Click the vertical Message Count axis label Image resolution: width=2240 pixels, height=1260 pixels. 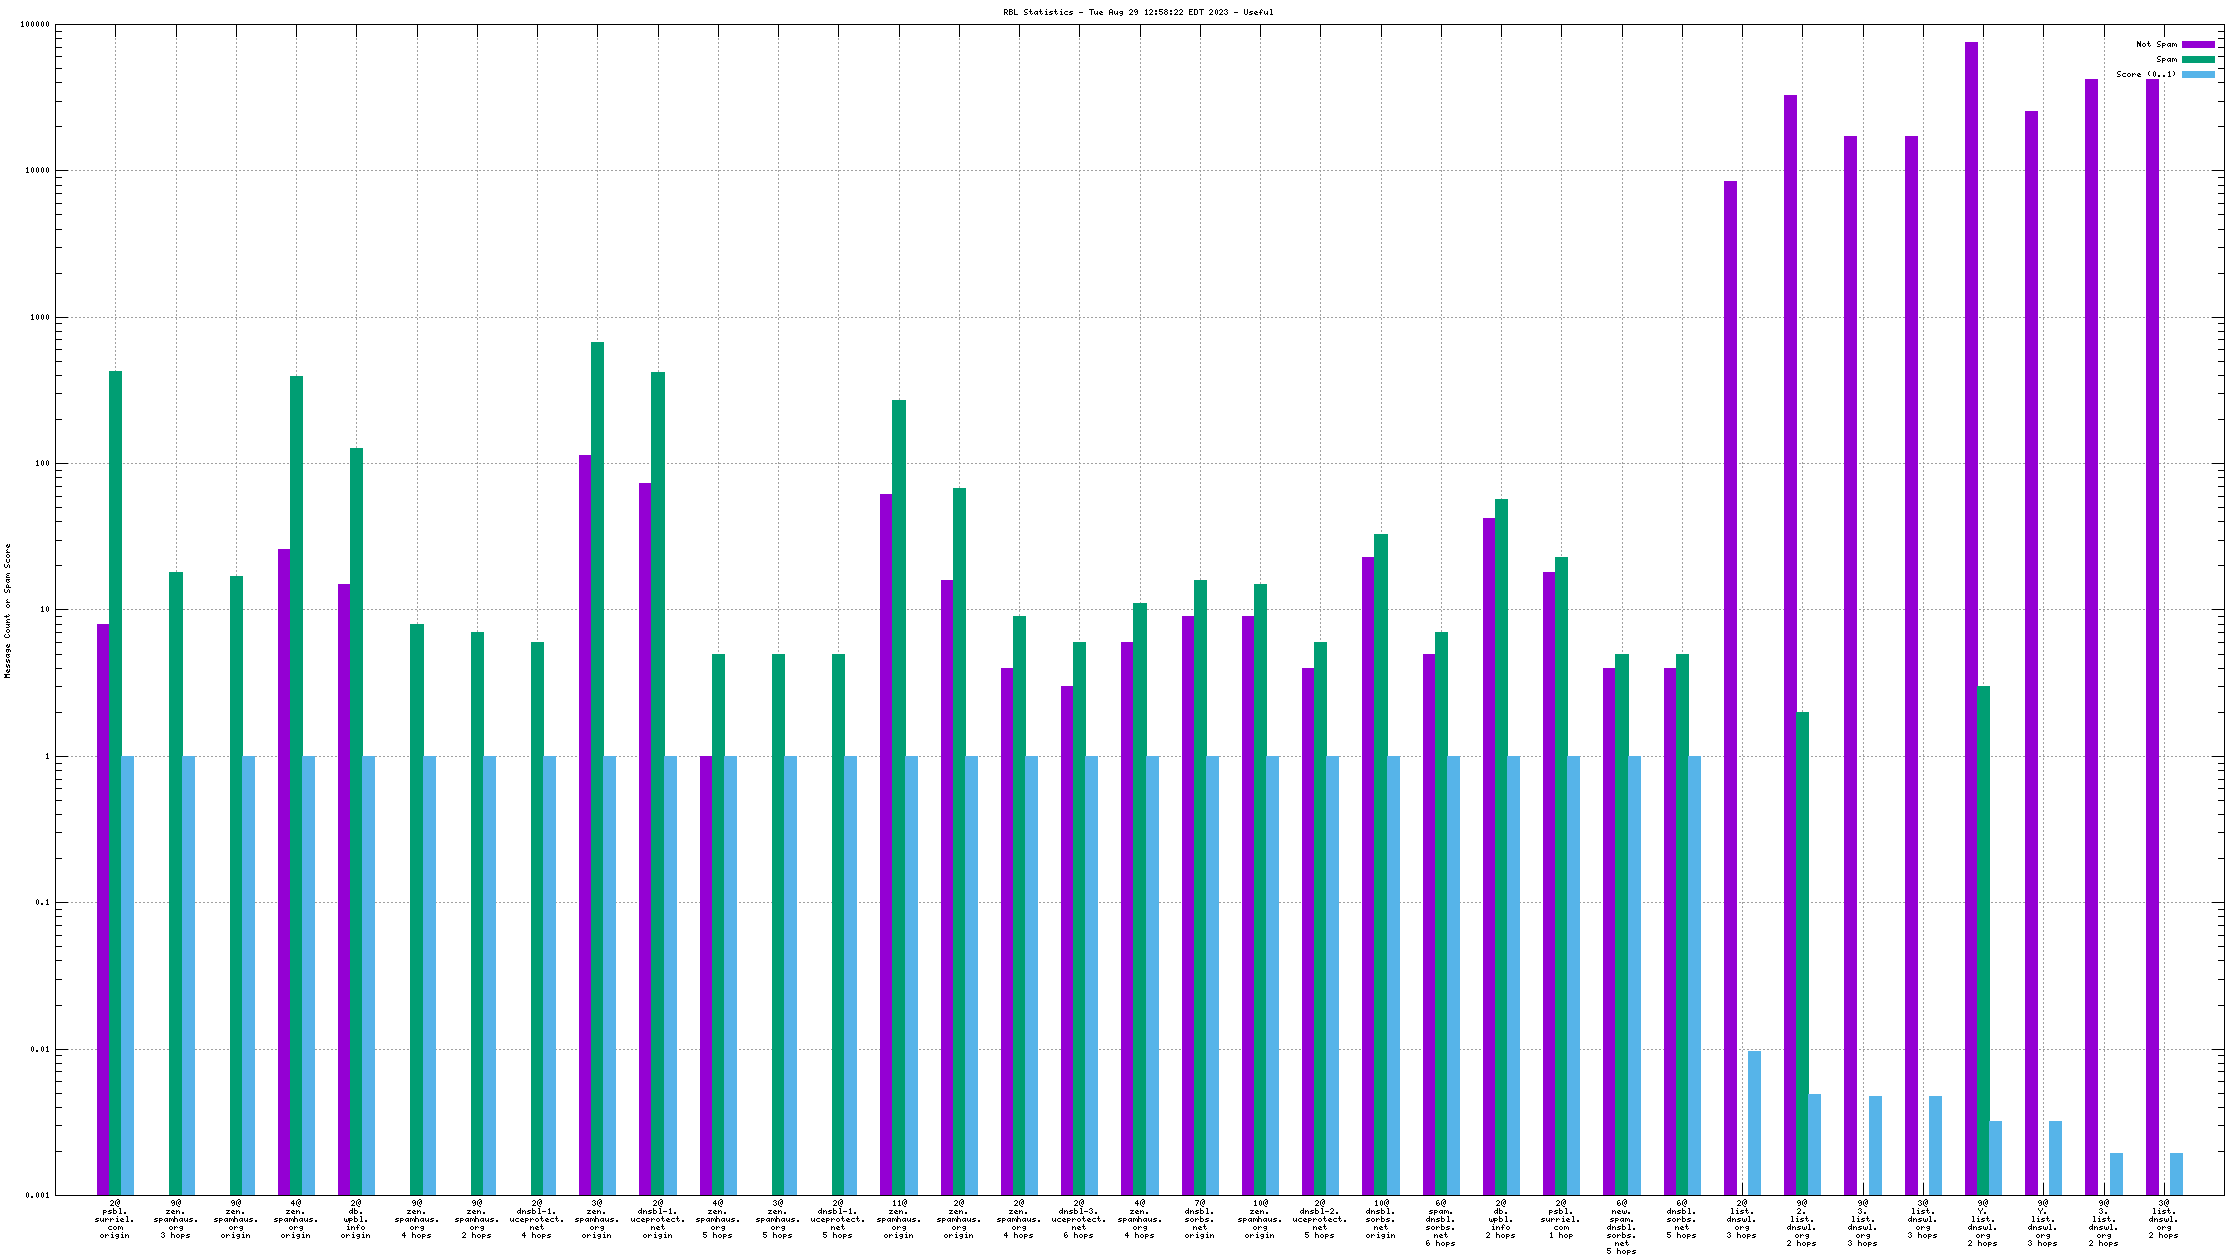pos(8,611)
